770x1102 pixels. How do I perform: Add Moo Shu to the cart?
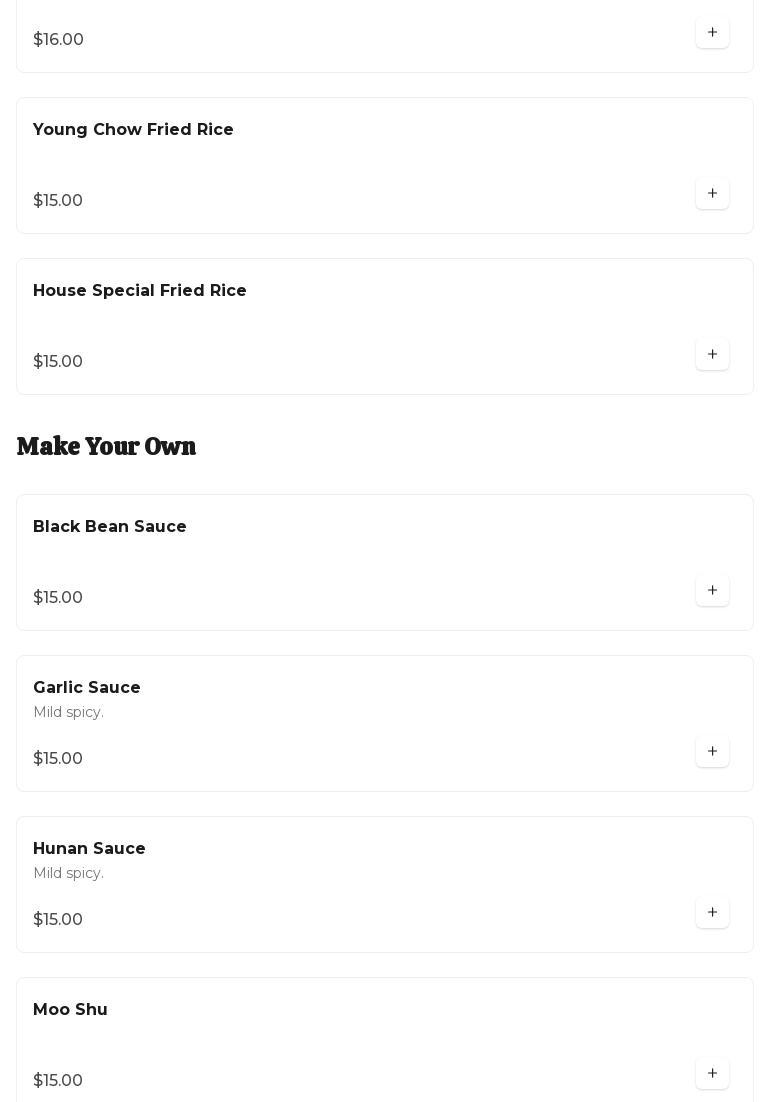[x=712, y=1074]
